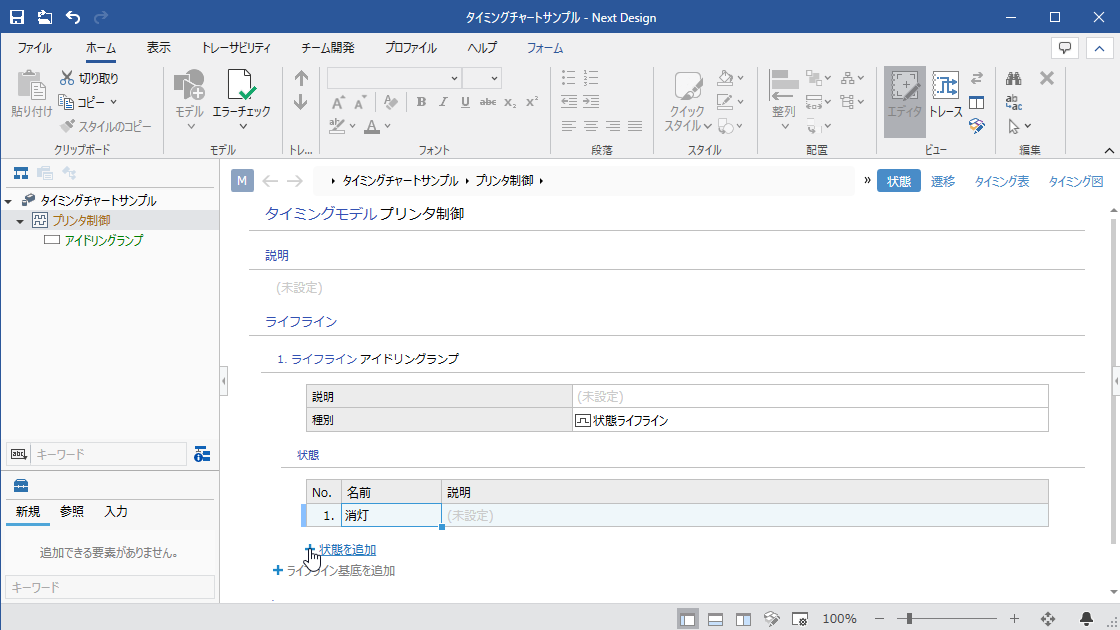Click the copy icon labeled コピー
This screenshot has height=630, width=1120.
tap(66, 102)
